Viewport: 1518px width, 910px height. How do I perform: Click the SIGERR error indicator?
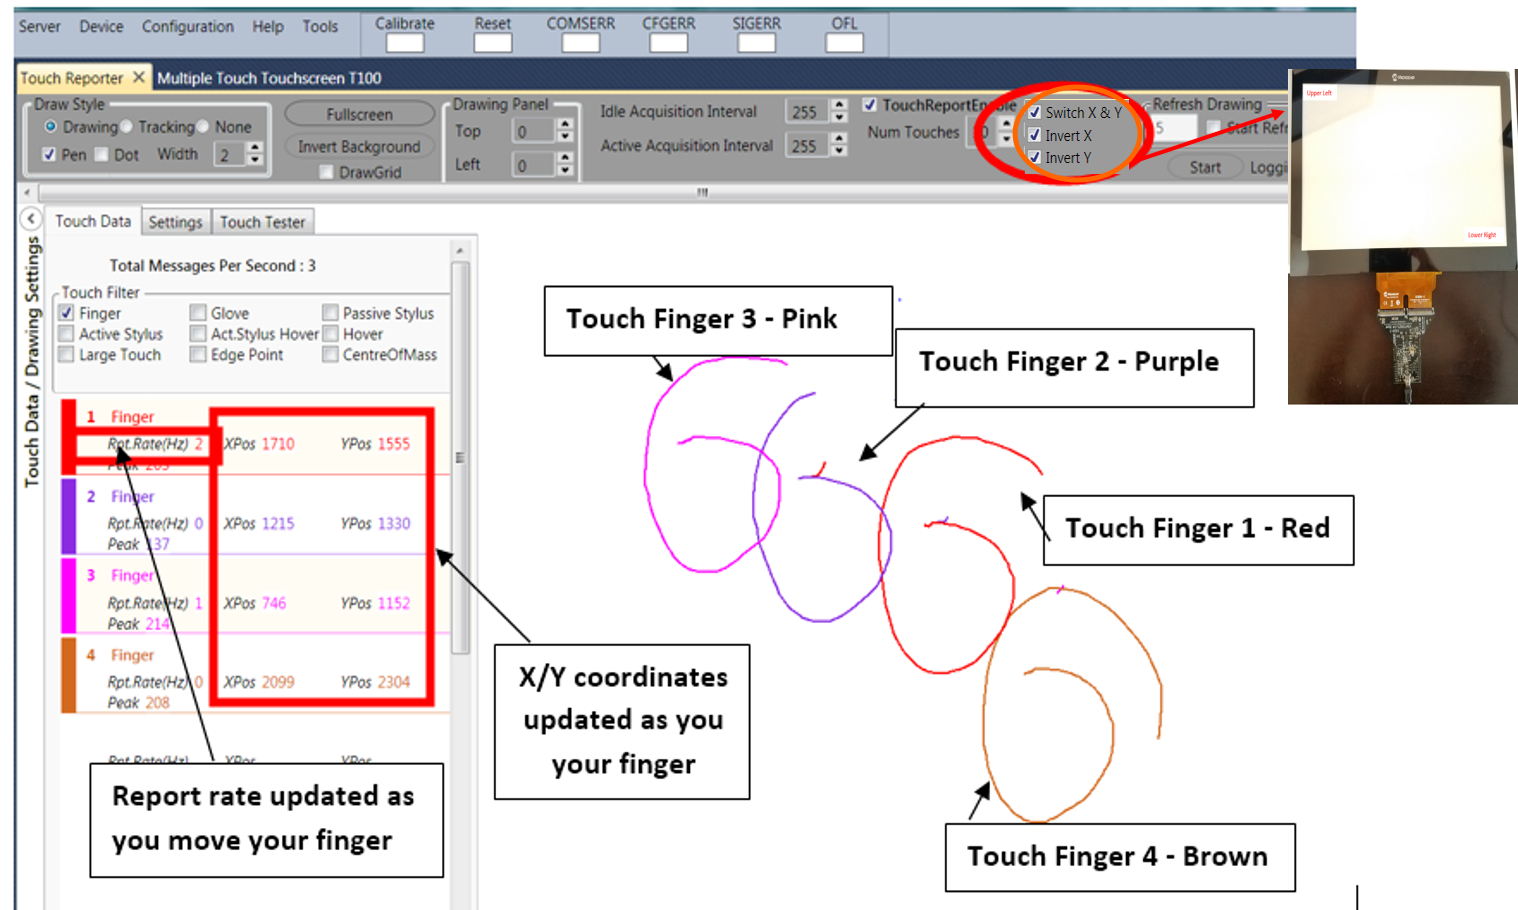pos(755,42)
